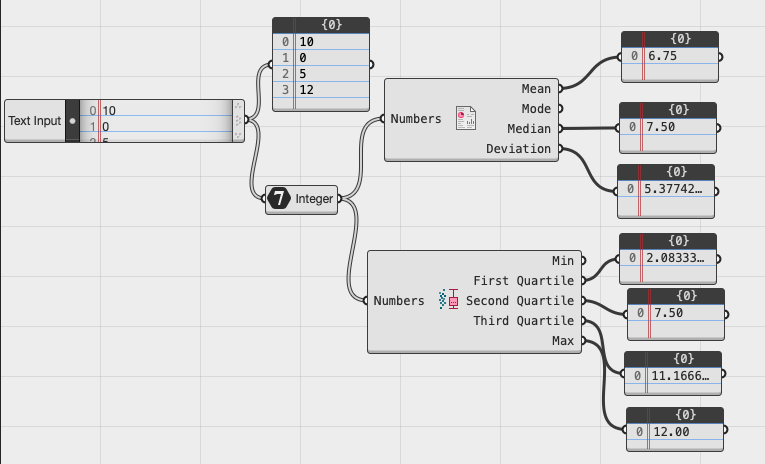The width and height of the screenshot is (765, 464).
Task: Click the Text Input panel output grip
Action: point(246,120)
